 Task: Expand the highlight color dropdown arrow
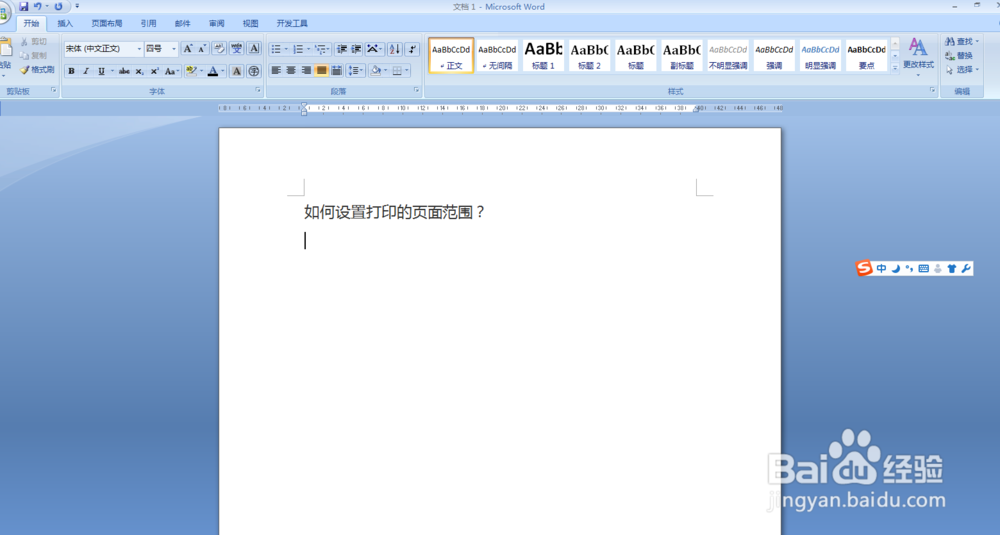[x=202, y=71]
